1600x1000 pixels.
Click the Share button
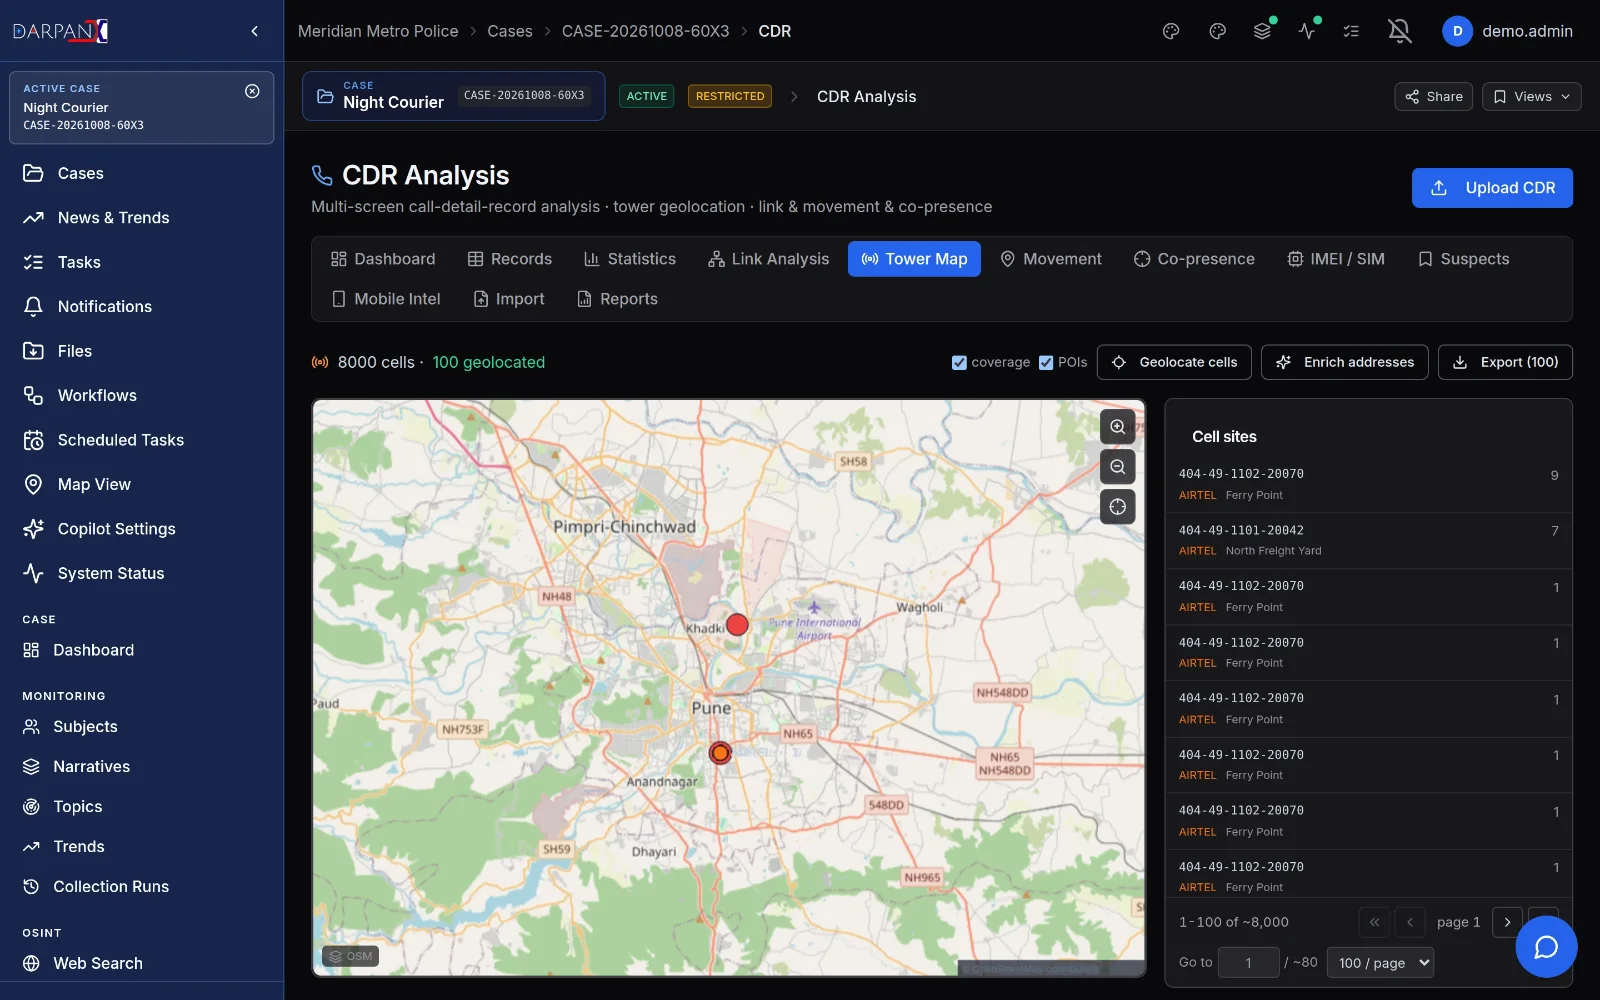click(x=1433, y=97)
